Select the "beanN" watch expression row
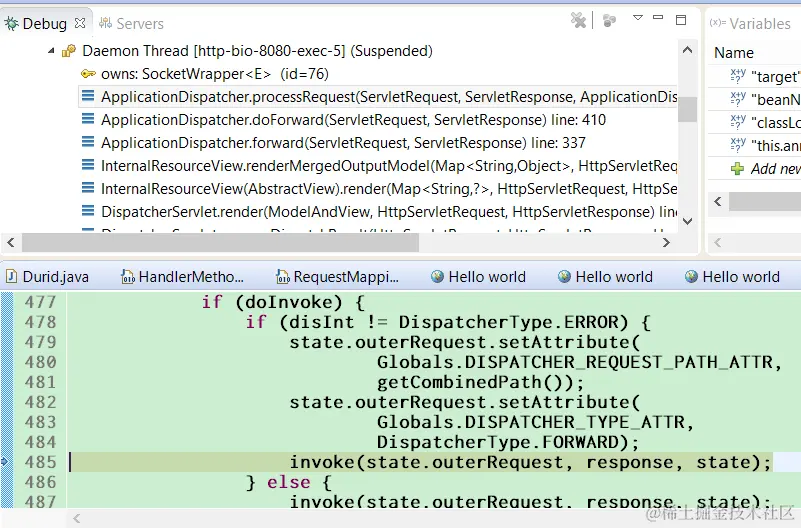 [765, 100]
